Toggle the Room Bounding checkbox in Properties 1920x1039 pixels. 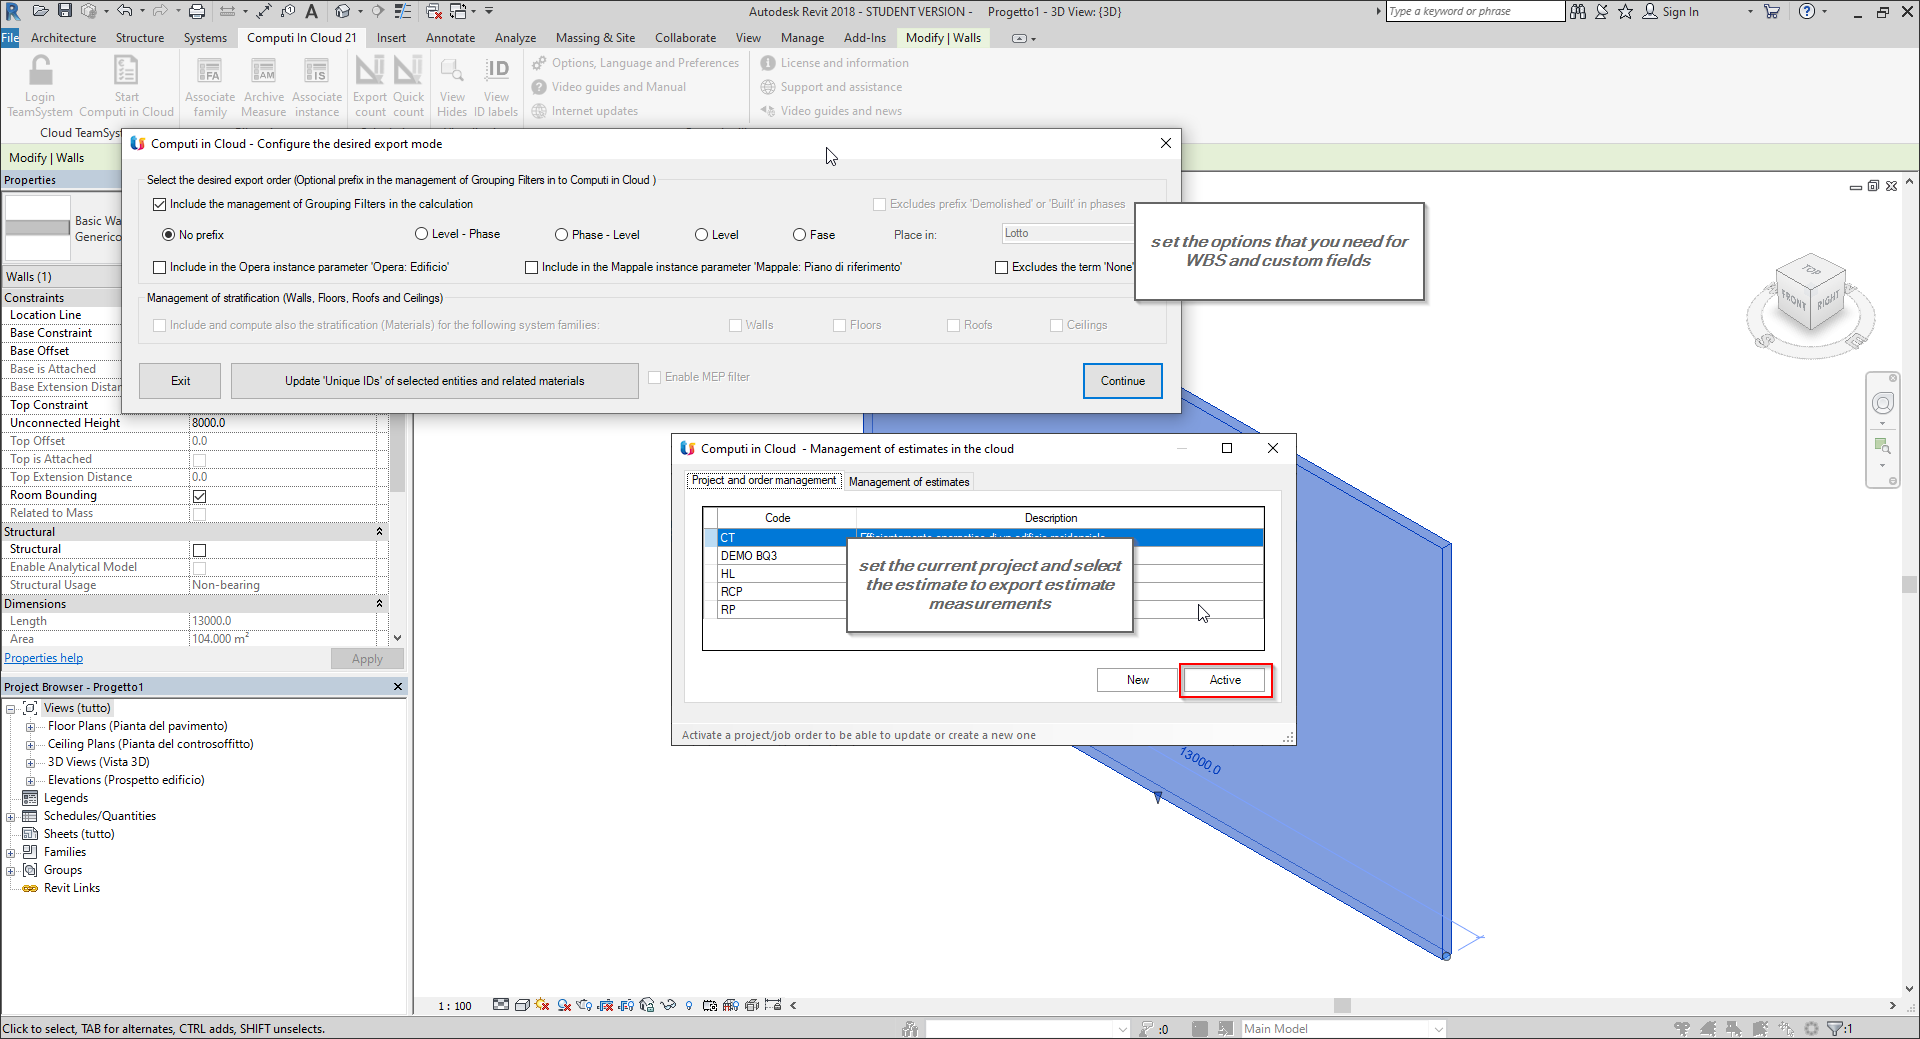[x=199, y=496]
